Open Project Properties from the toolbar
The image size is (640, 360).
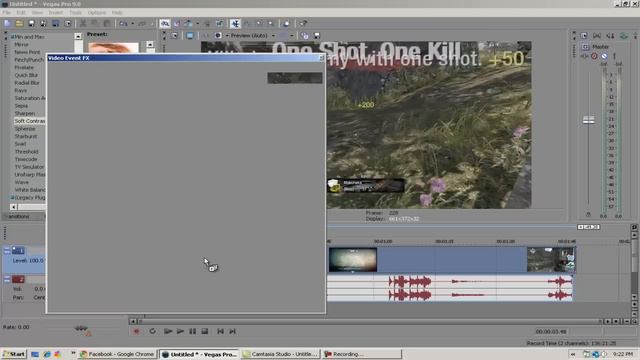point(68,24)
